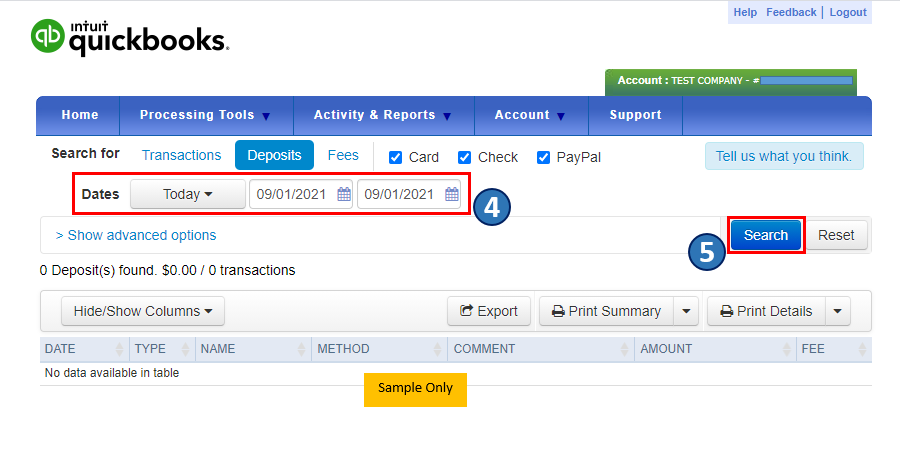The height and width of the screenshot is (468, 900).
Task: Sort by TYPE column arrows
Action: click(x=185, y=349)
